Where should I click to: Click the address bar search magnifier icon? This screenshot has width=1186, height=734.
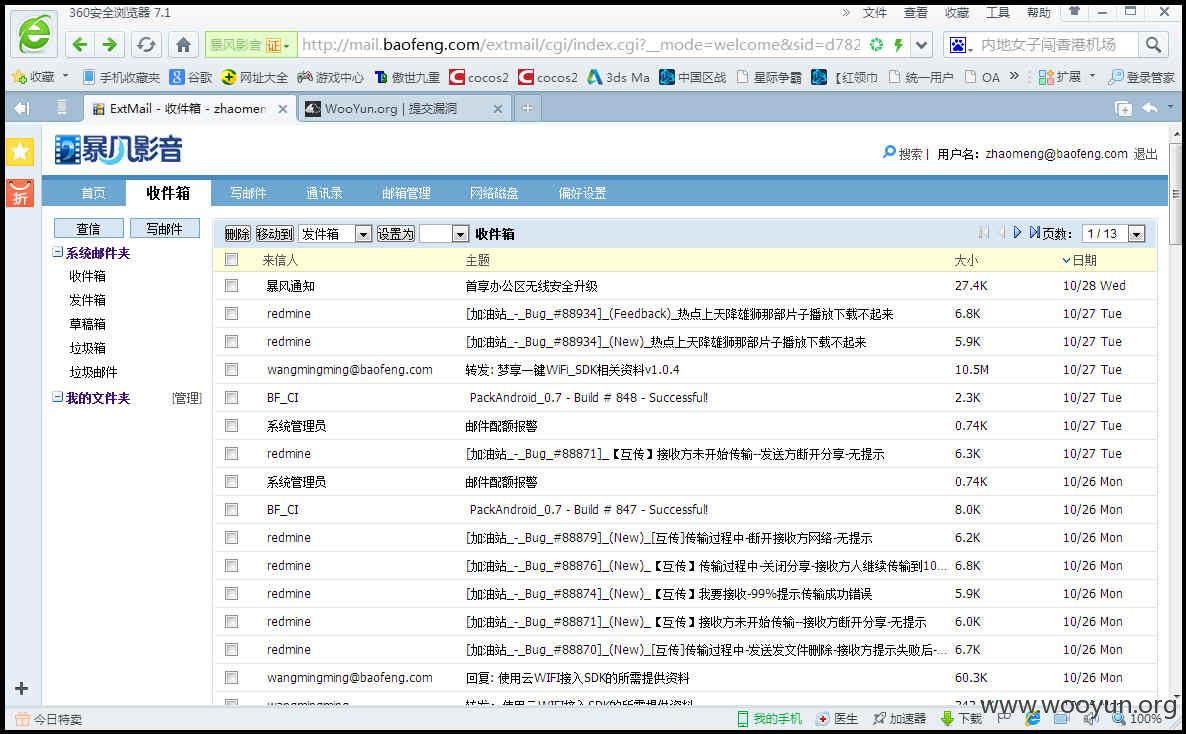(1153, 45)
